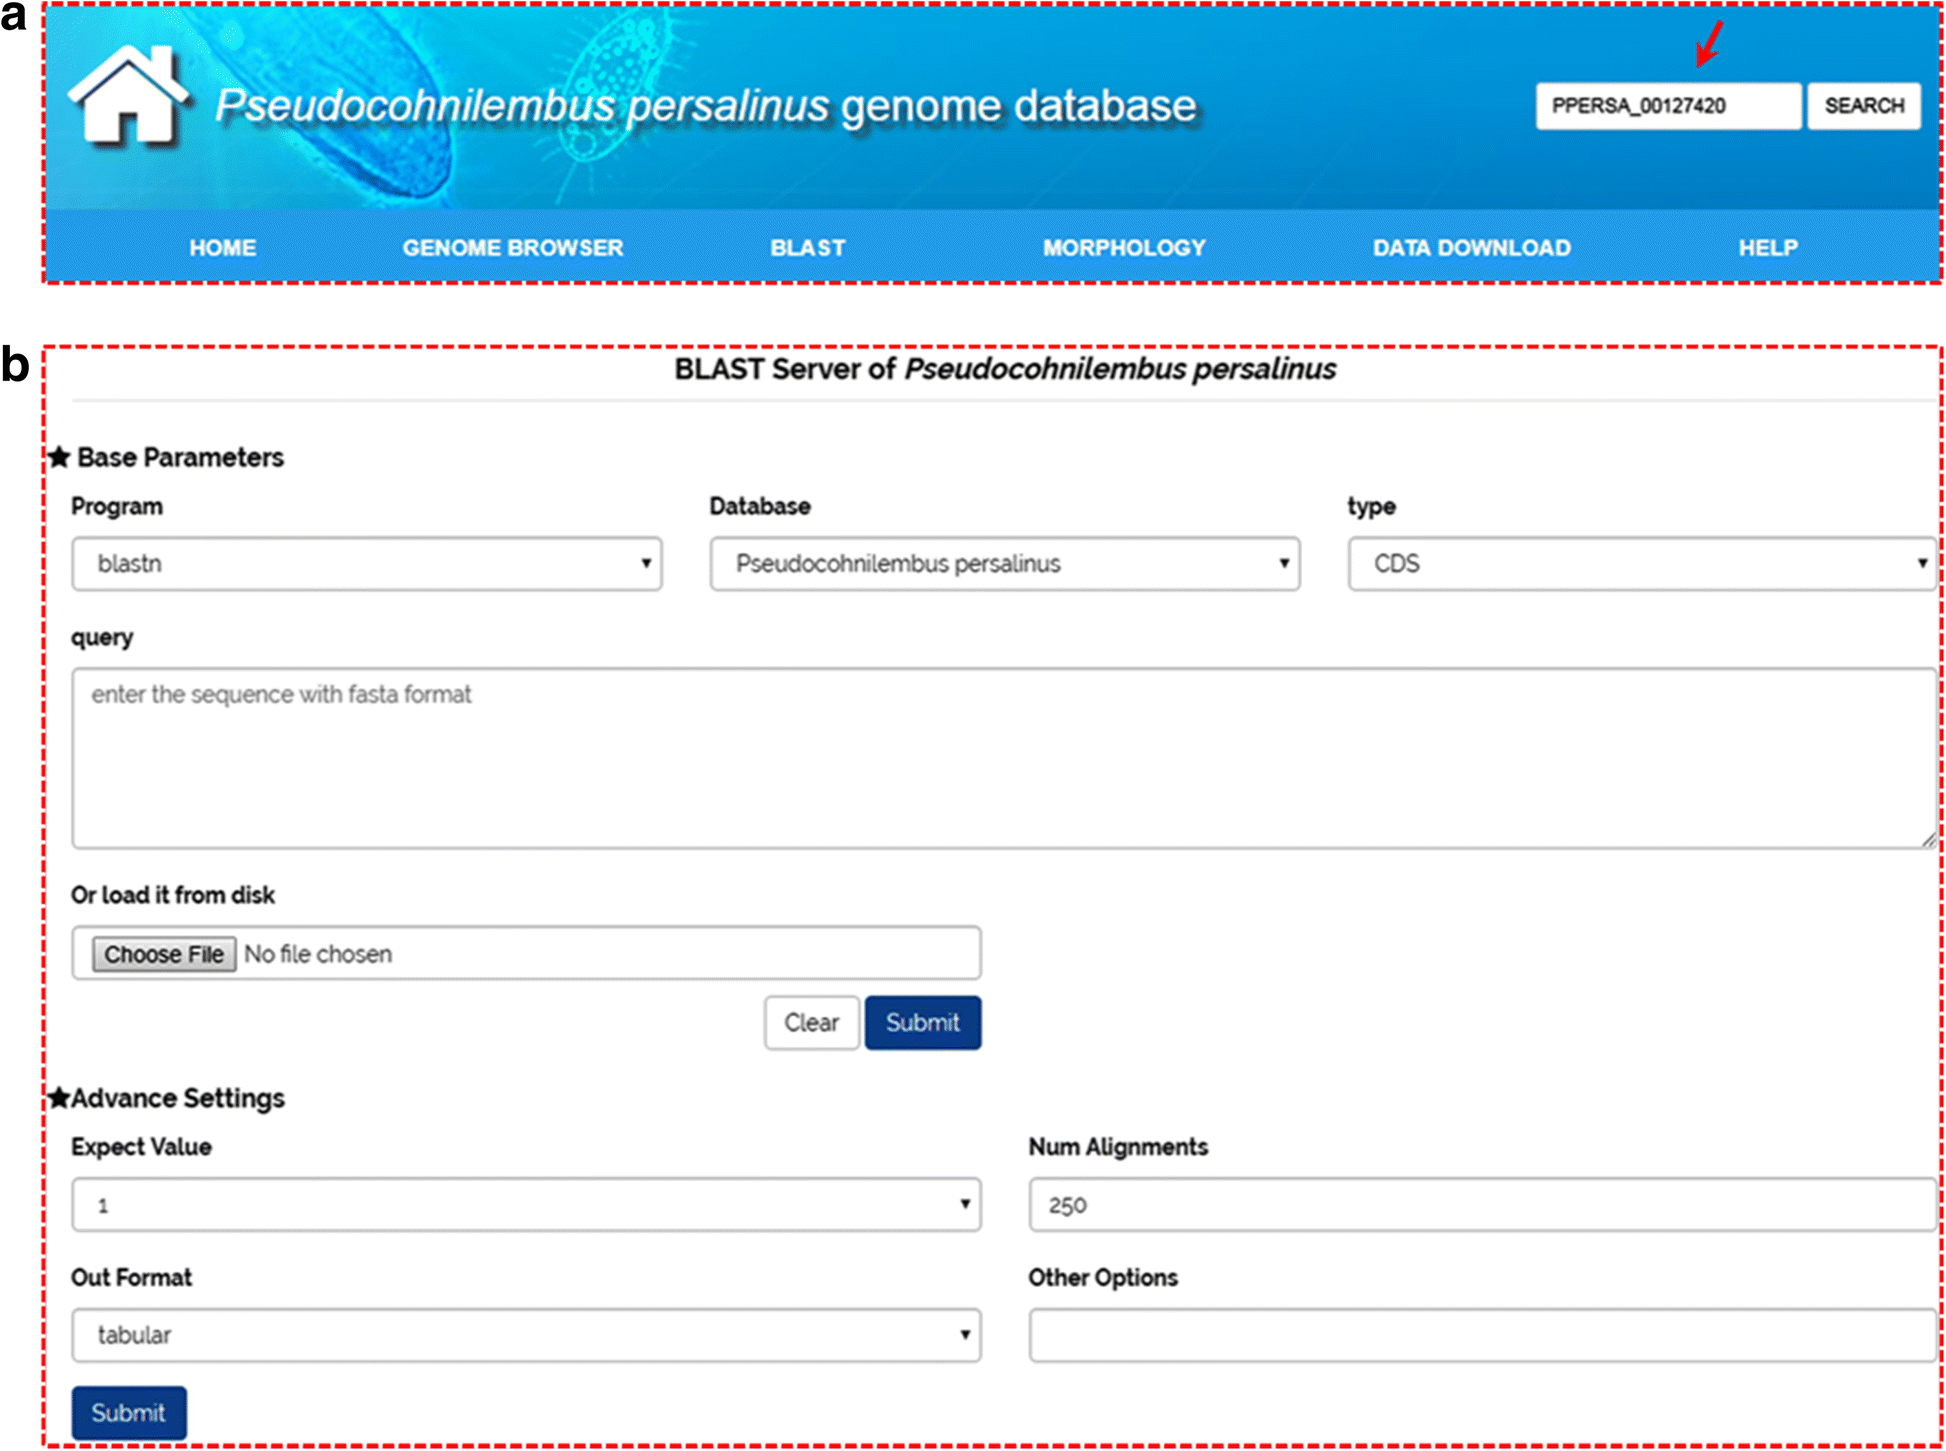The width and height of the screenshot is (1946, 1451).
Task: Click the white house home icon
Action: 127,96
